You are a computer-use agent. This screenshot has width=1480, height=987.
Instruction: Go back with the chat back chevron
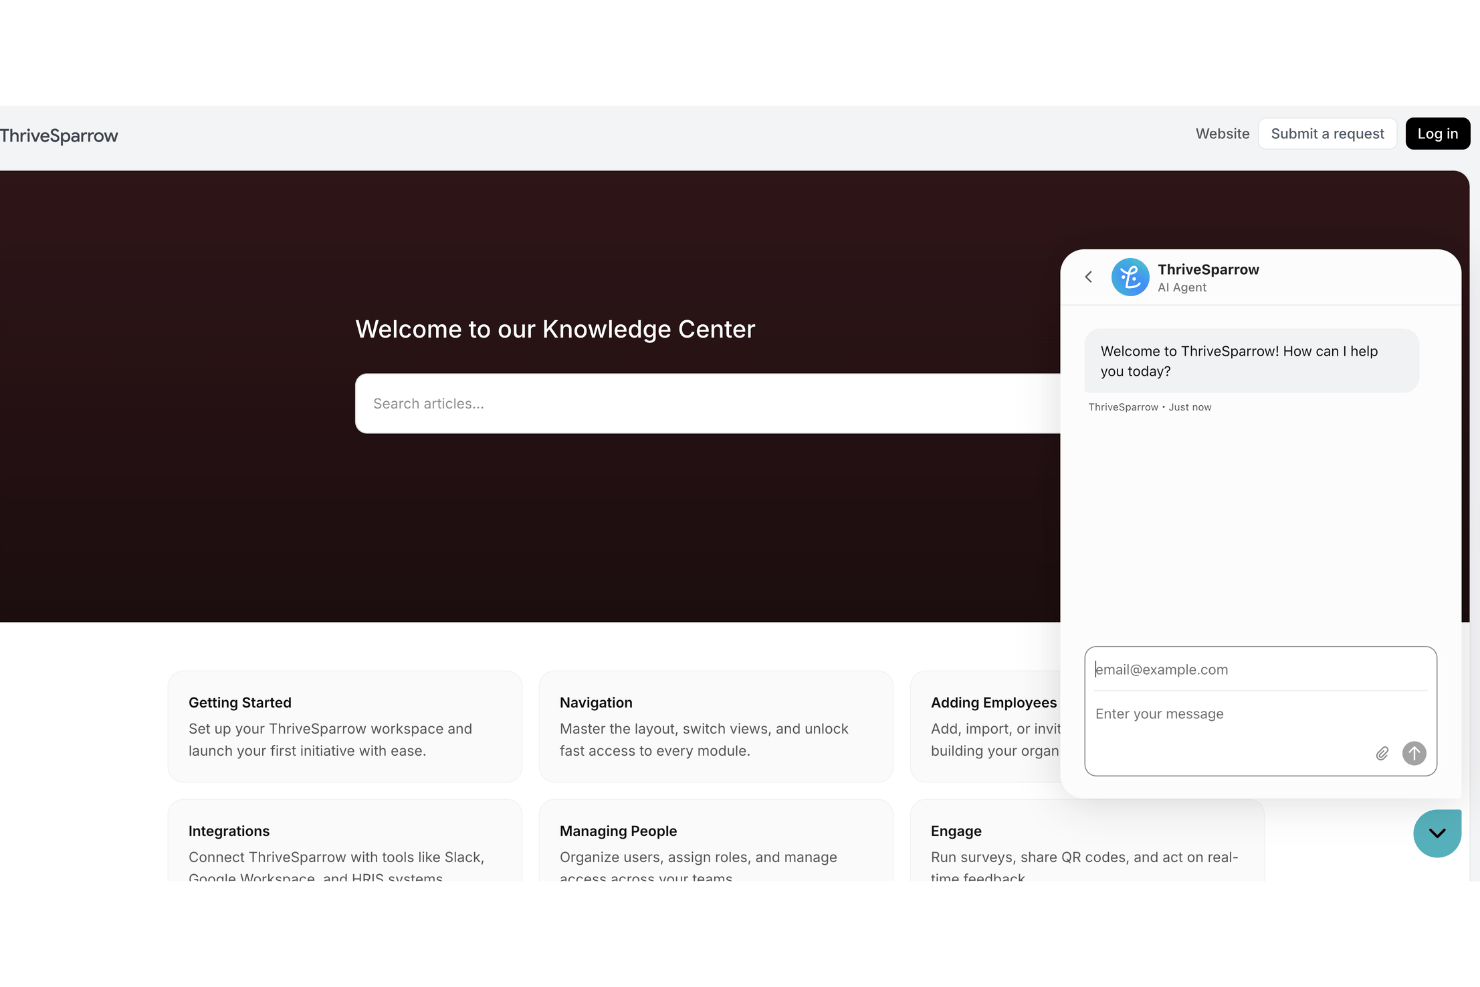pos(1089,277)
